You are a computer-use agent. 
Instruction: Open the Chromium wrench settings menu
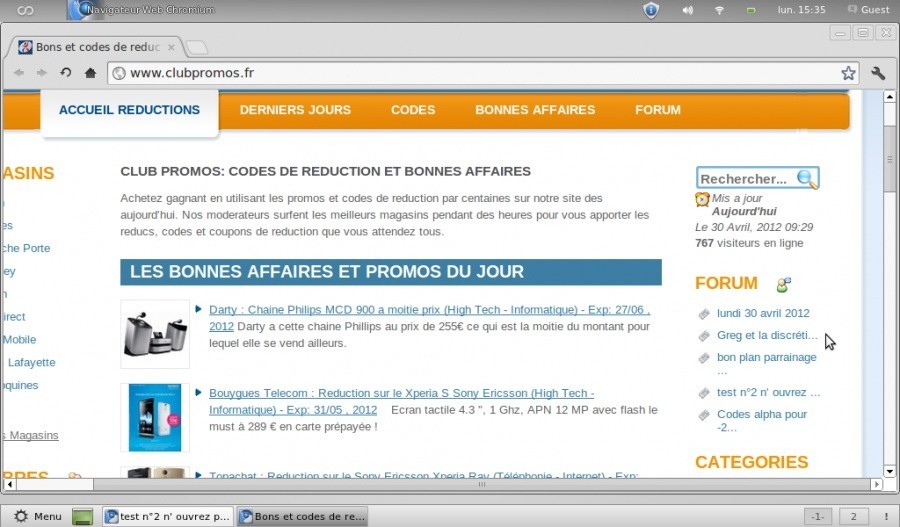click(878, 73)
